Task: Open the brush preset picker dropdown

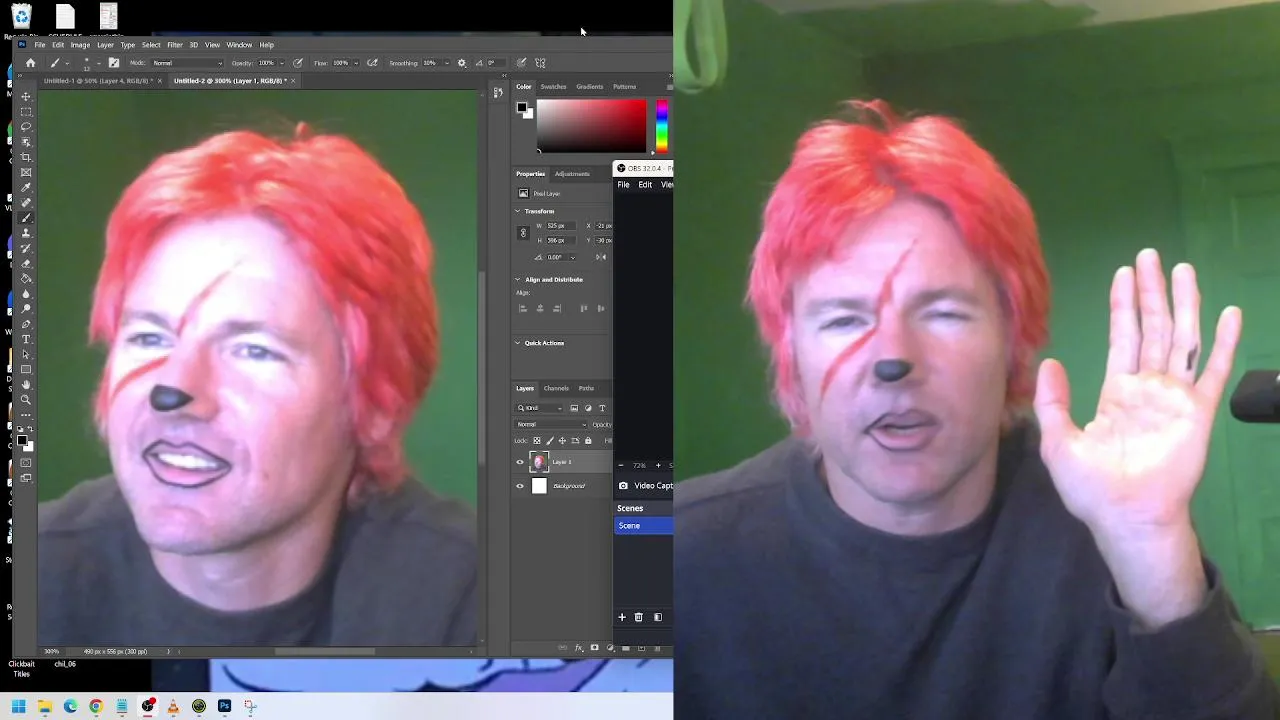Action: [x=99, y=63]
